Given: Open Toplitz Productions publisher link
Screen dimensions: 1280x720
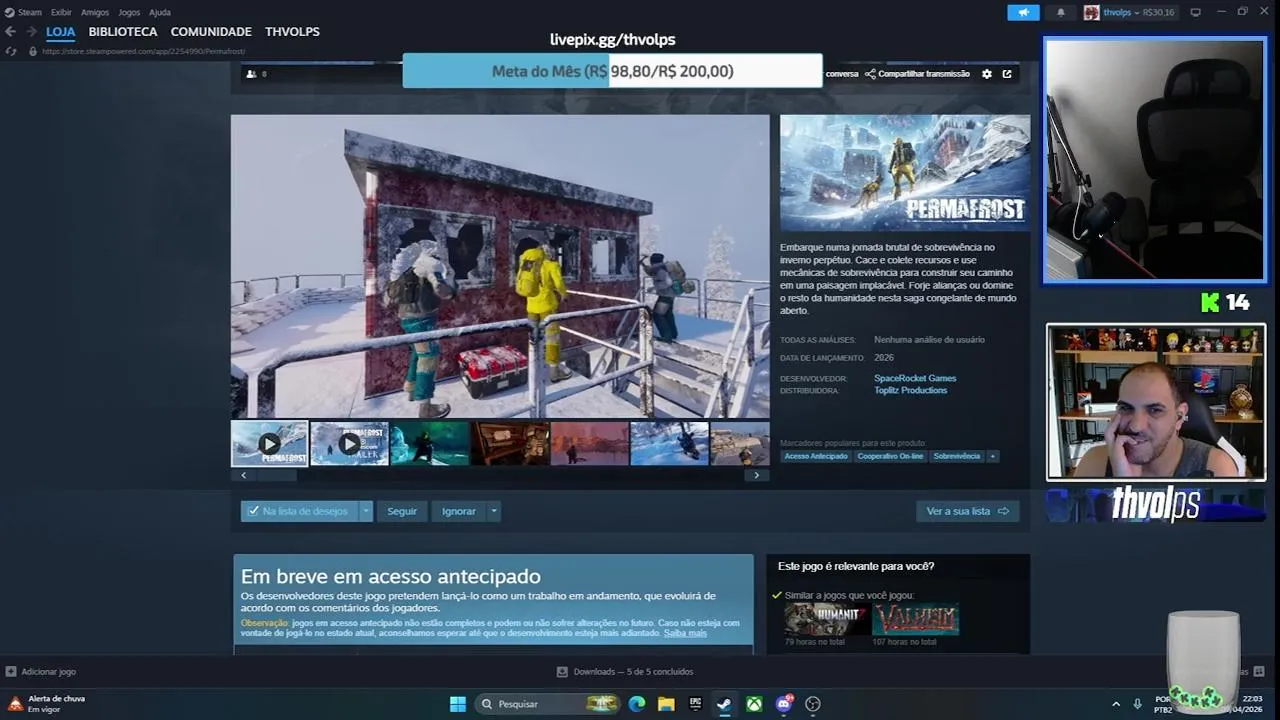Looking at the screenshot, I should (910, 390).
